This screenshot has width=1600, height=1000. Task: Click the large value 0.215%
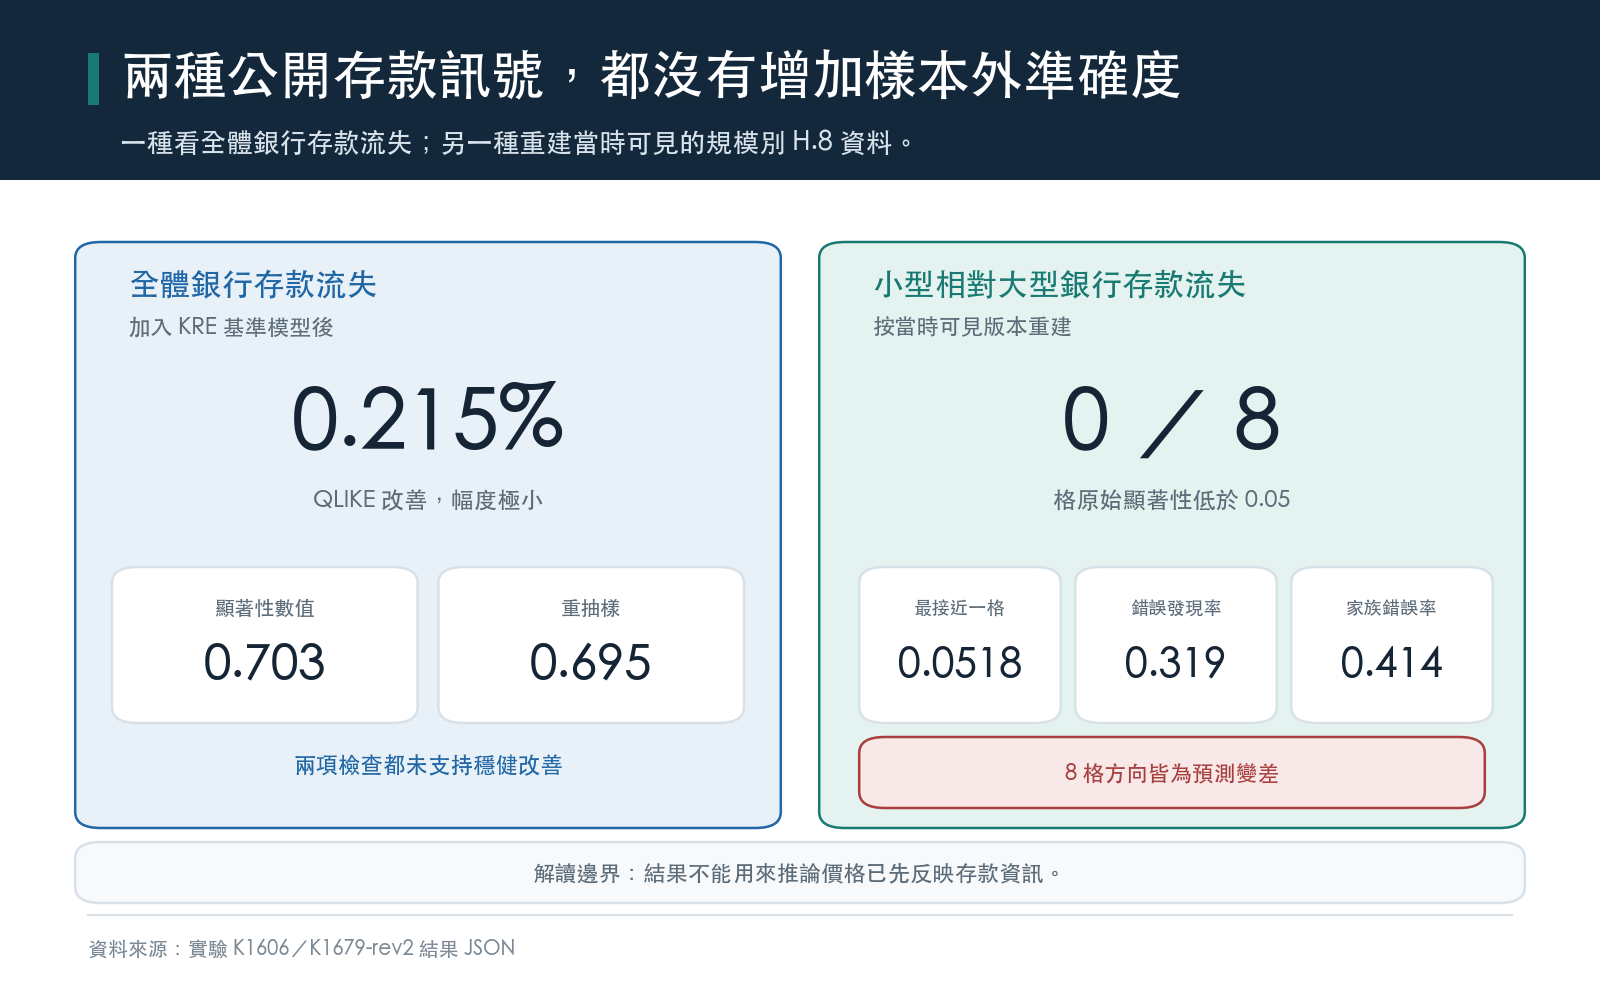(x=428, y=418)
